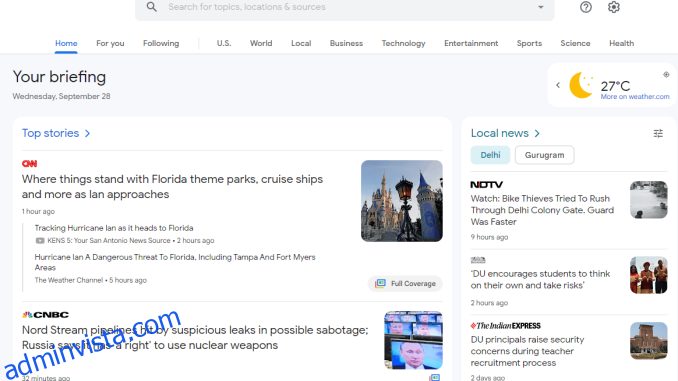This screenshot has width=678, height=381.
Task: Open Hurricane Ian Dangerous Threat story
Action: tap(175, 262)
